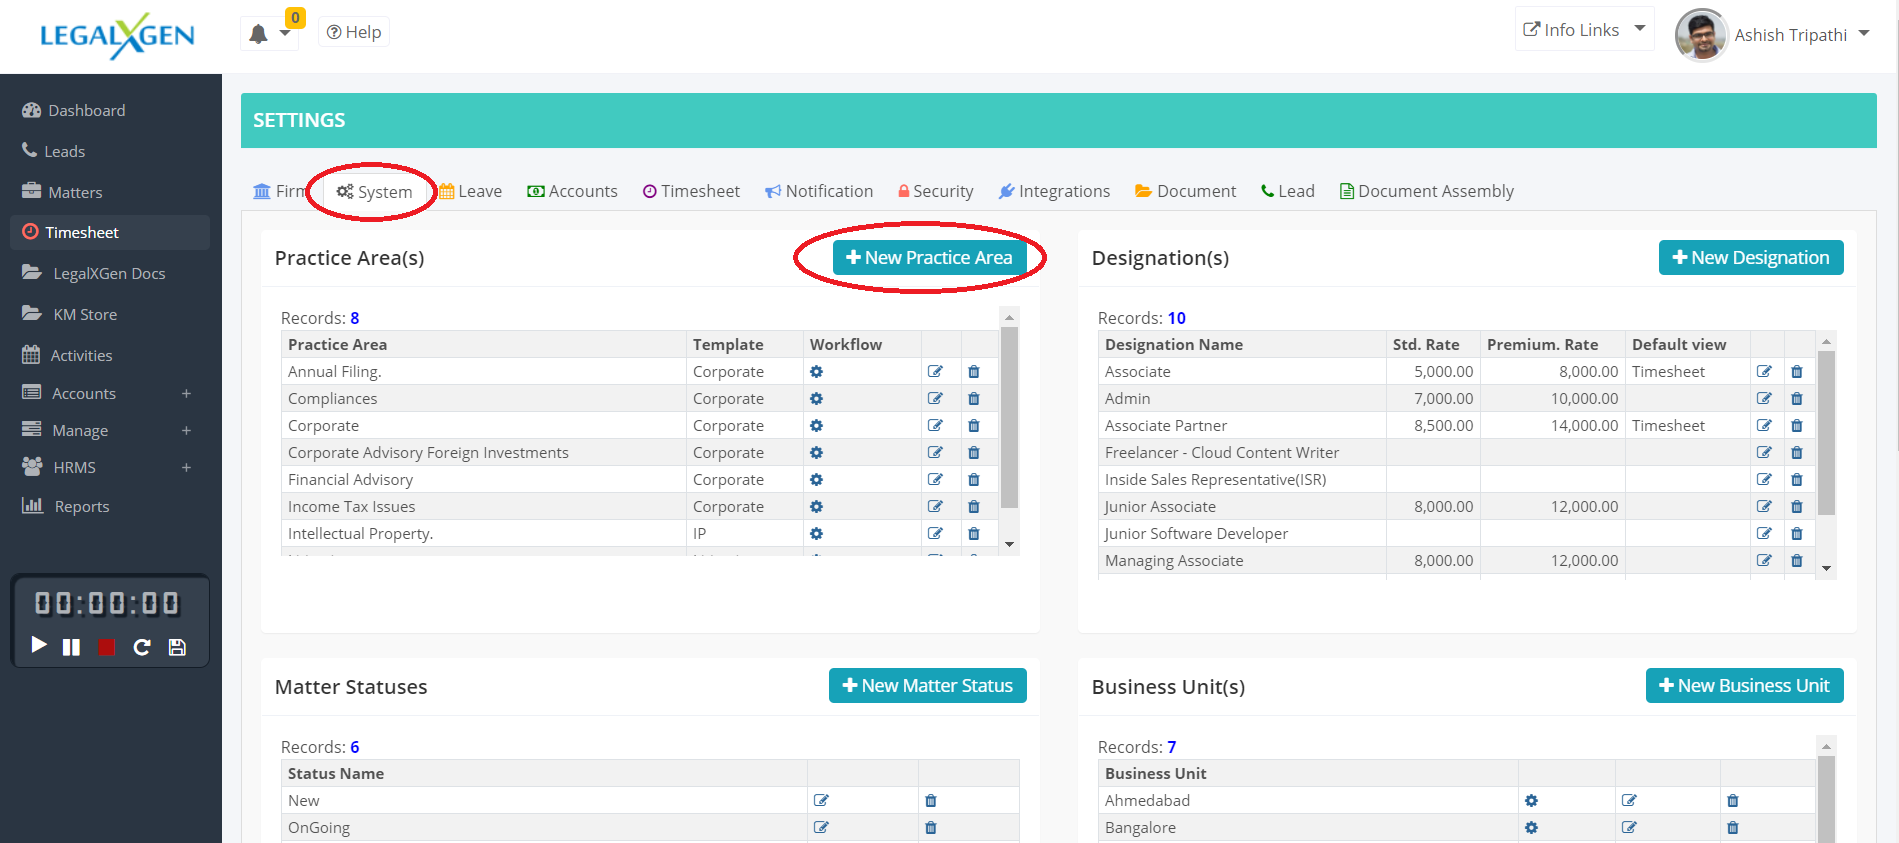Screen dimensions: 1899x843
Task: Click the New Practice Area button
Action: click(929, 258)
